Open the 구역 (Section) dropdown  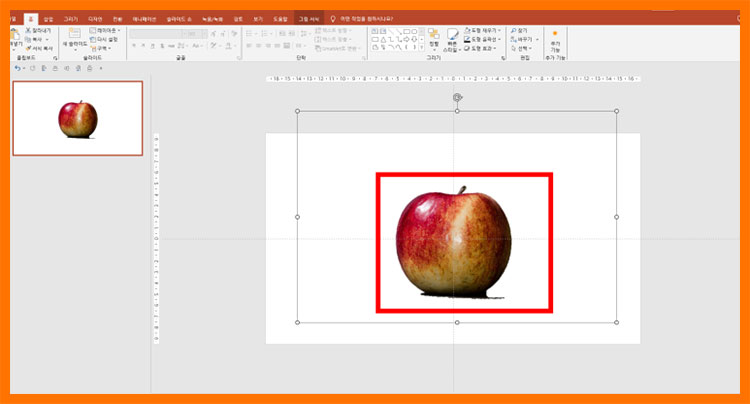pyautogui.click(x=100, y=49)
